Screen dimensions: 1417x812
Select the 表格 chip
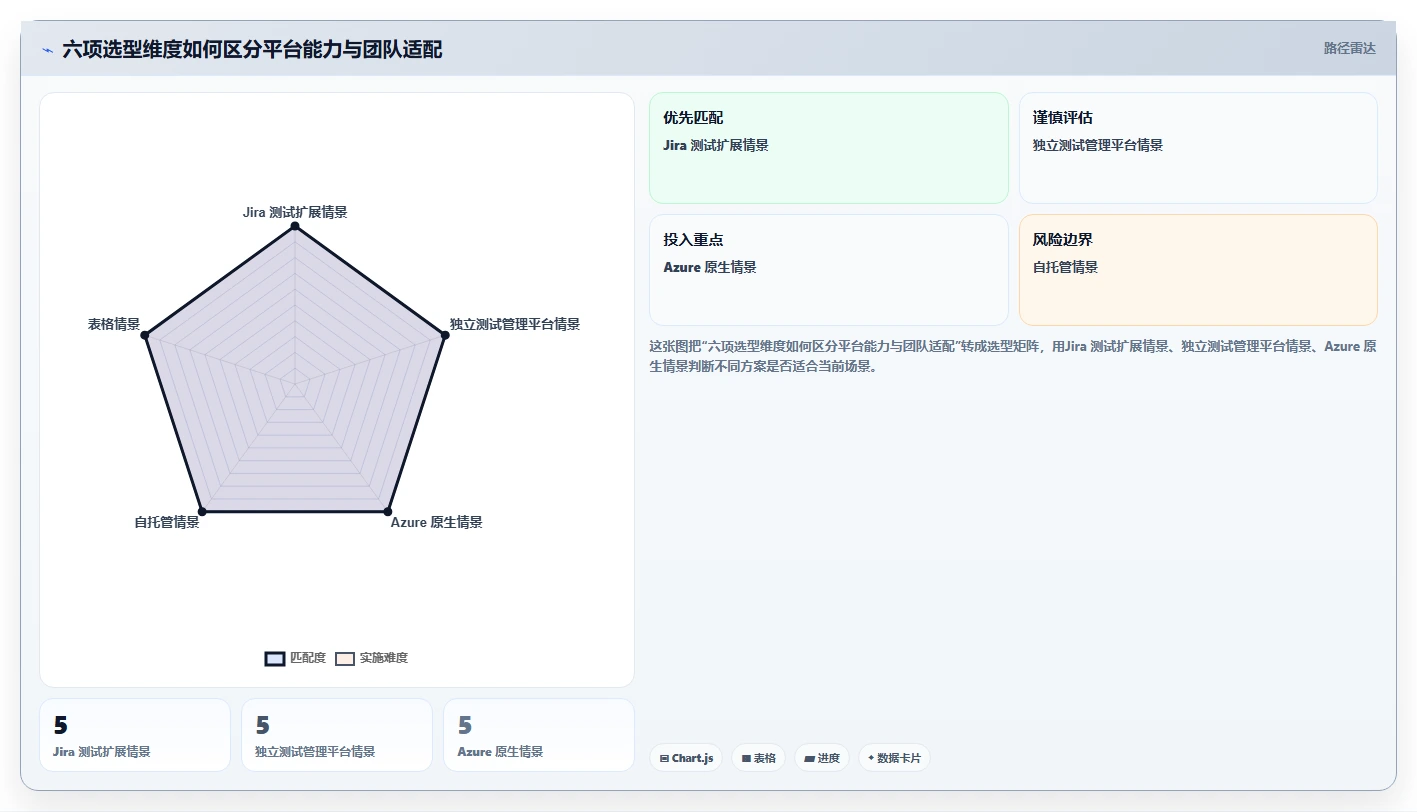tap(759, 758)
